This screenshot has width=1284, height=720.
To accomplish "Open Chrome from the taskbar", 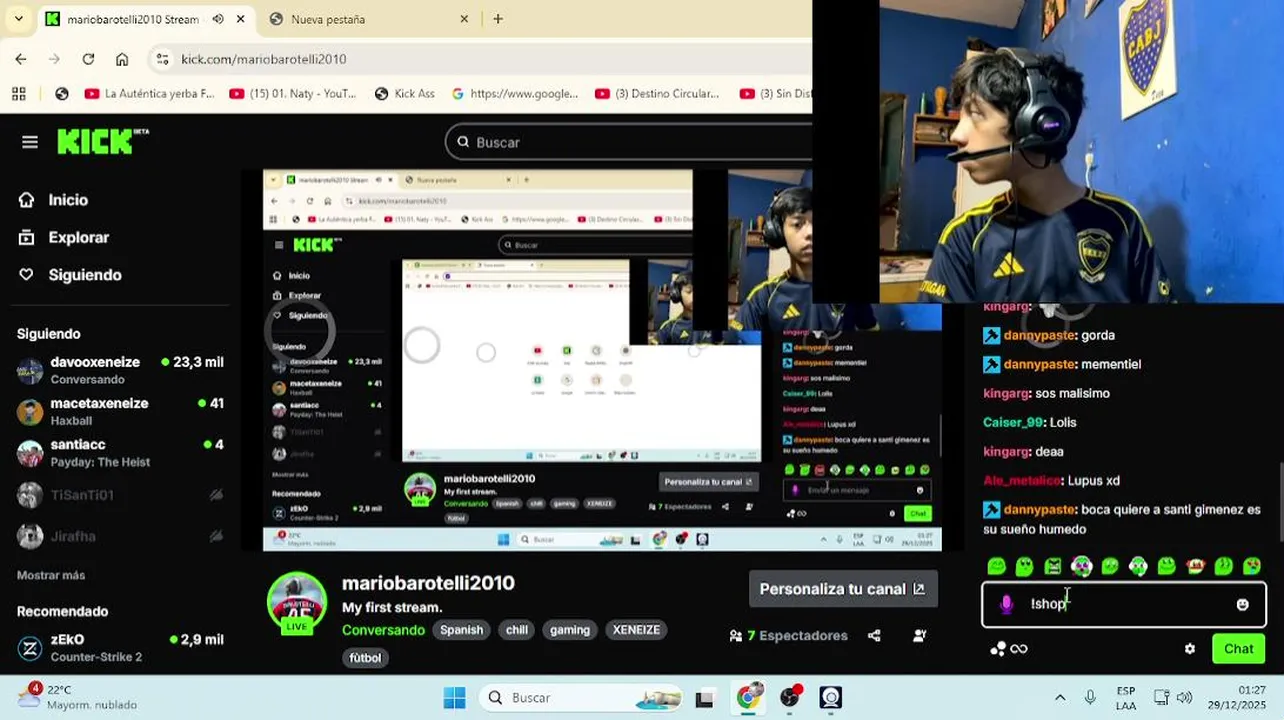I will (748, 698).
